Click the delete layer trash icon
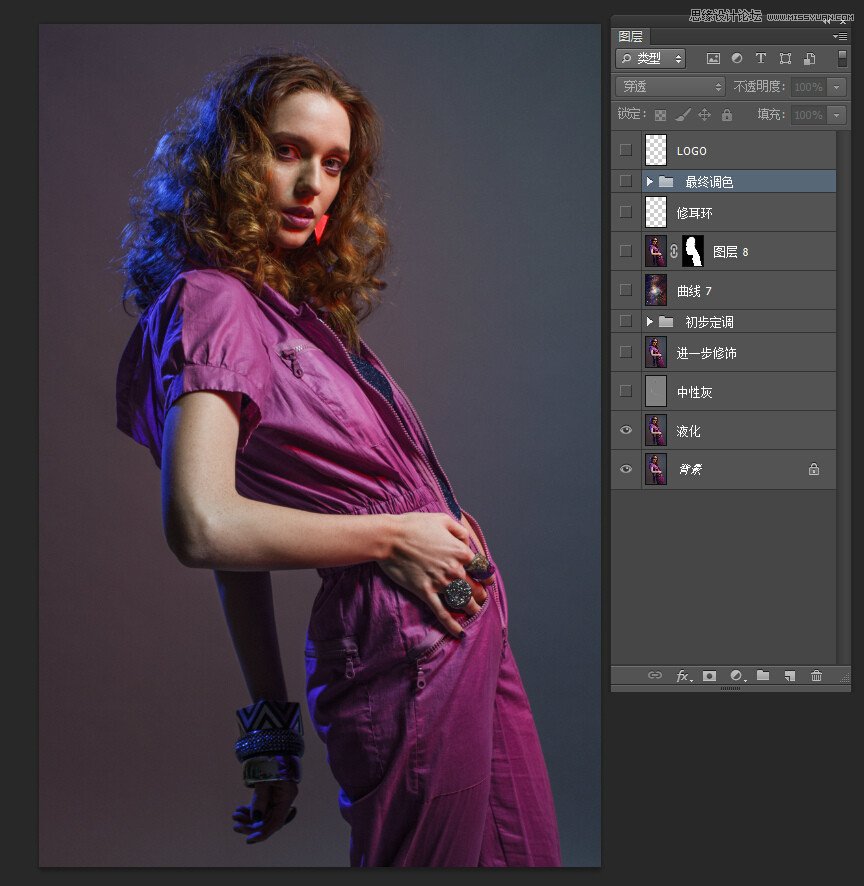 816,676
